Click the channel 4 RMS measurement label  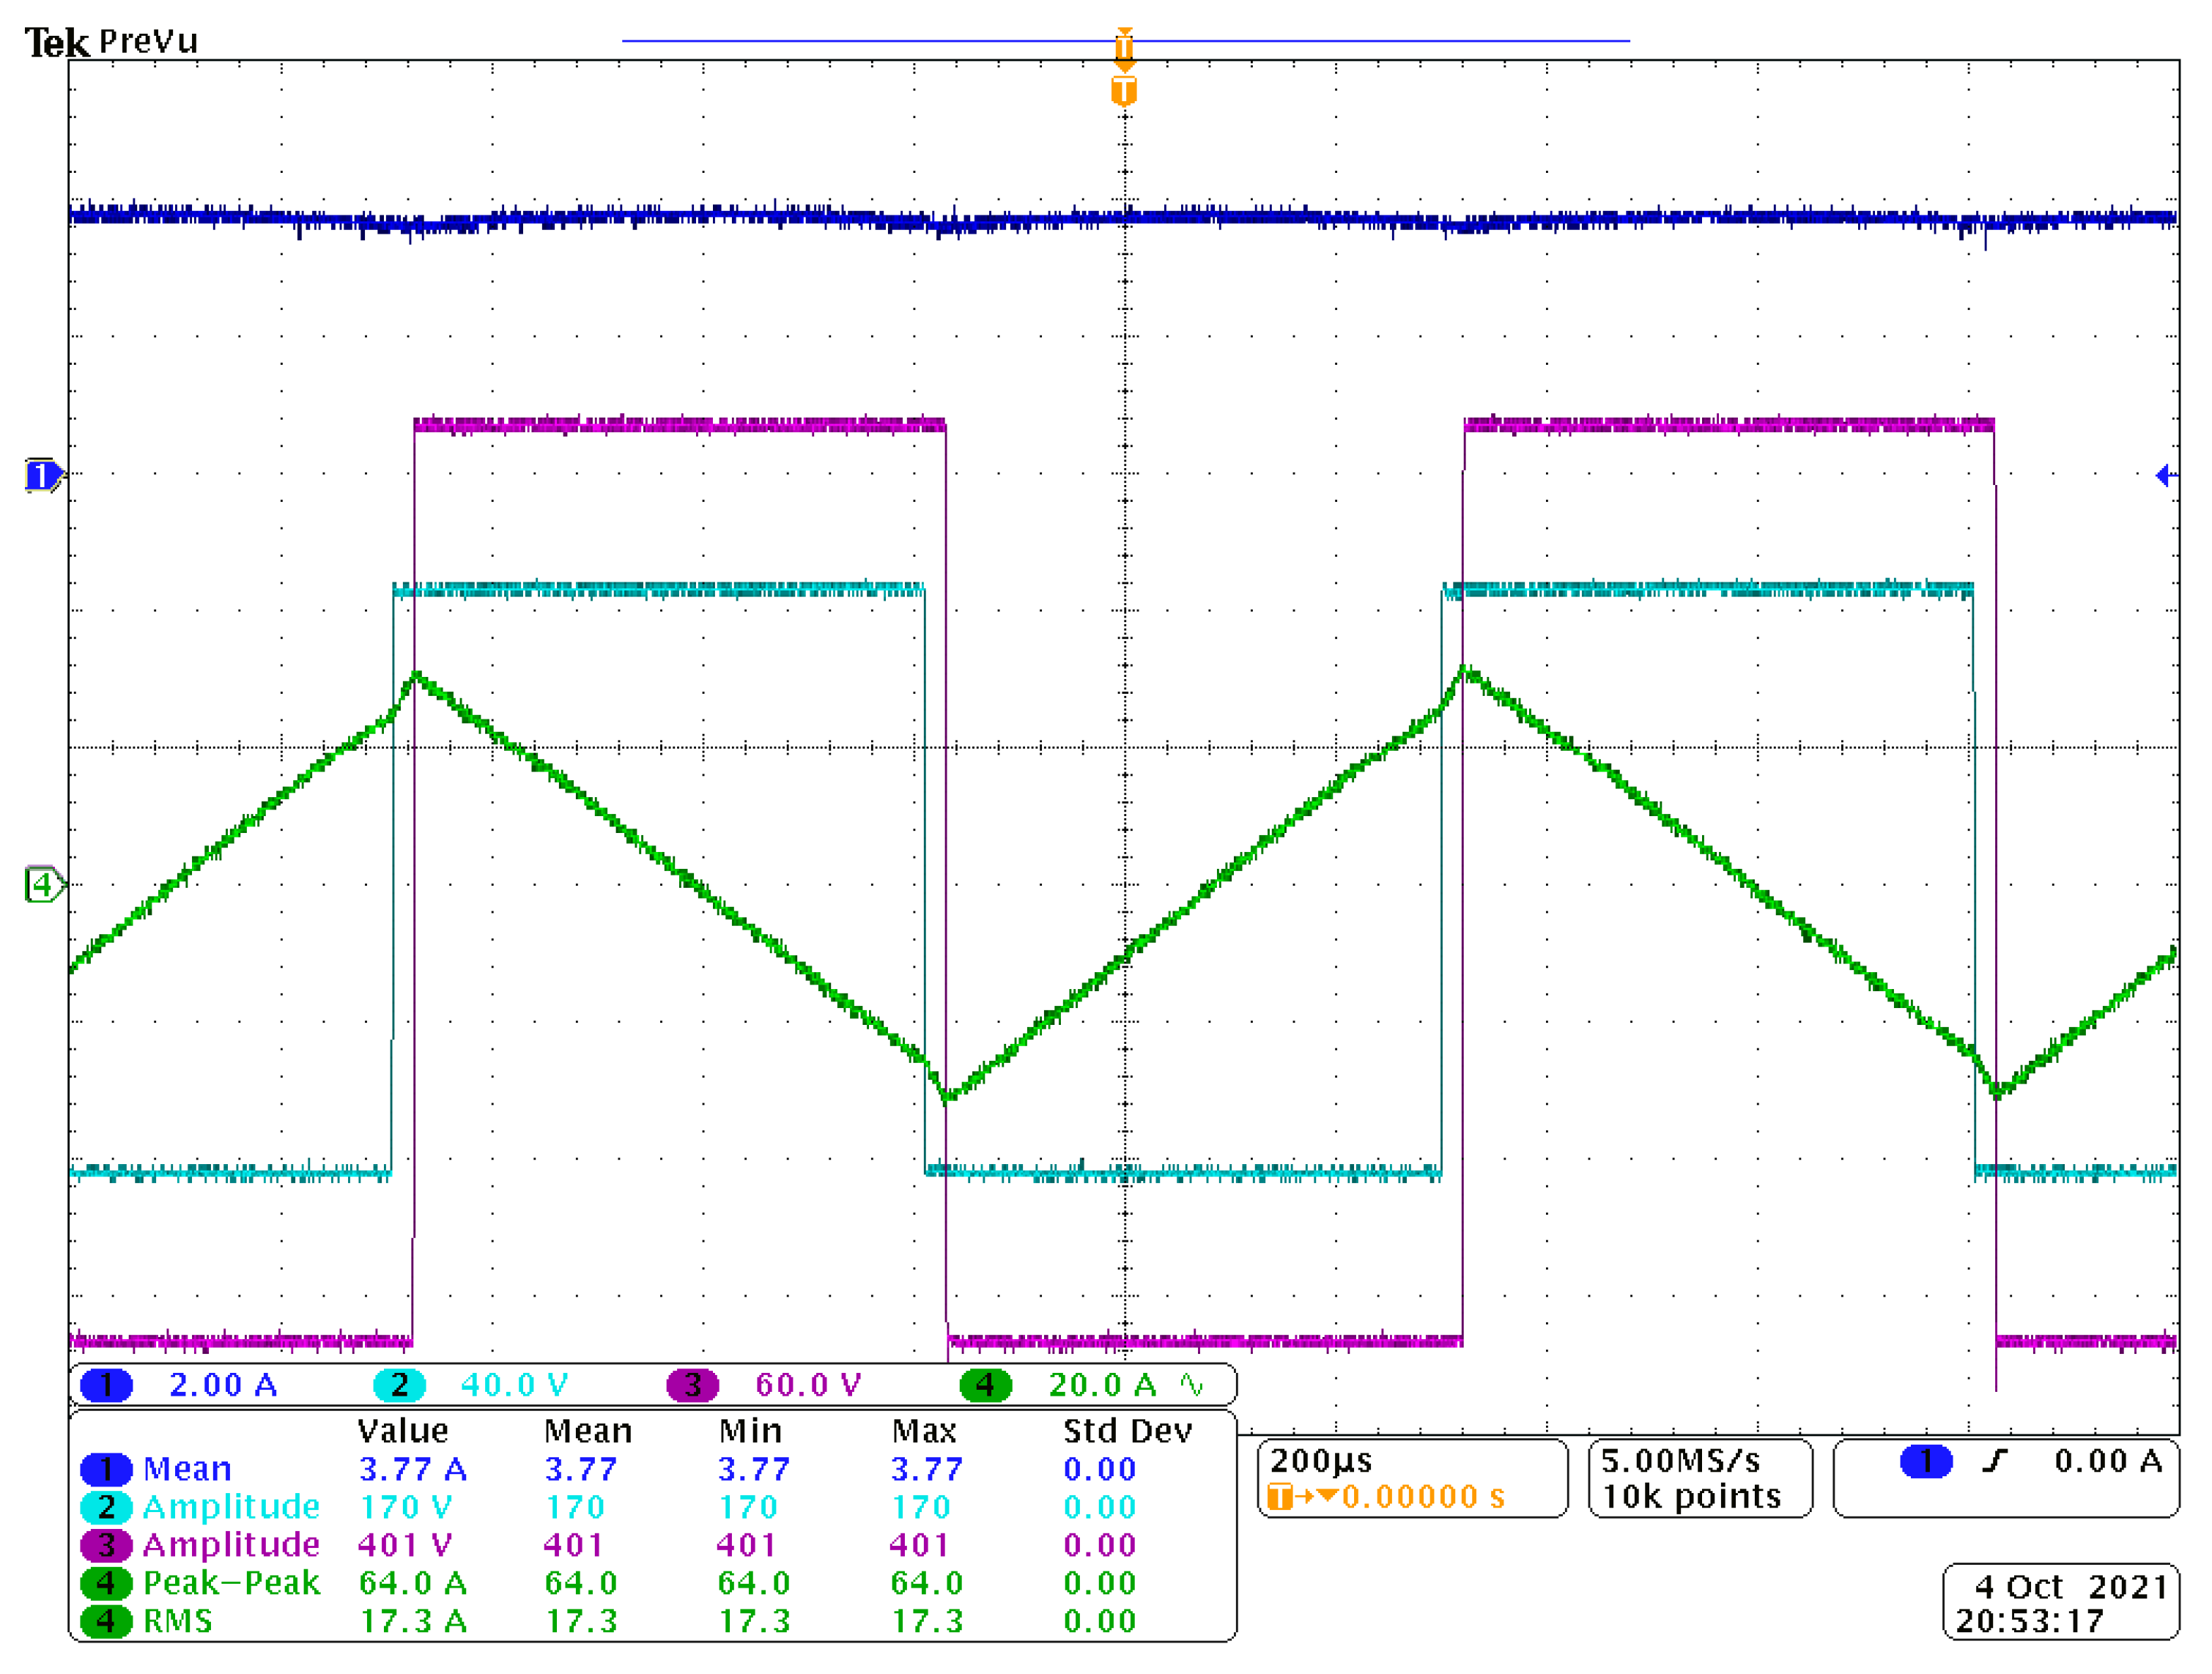178,1621
